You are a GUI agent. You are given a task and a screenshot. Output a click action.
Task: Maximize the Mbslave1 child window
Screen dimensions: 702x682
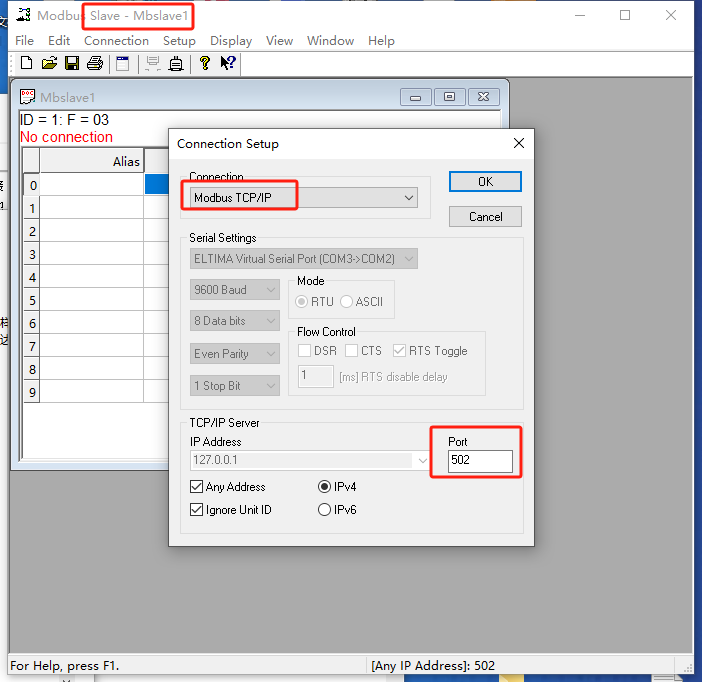click(x=449, y=97)
